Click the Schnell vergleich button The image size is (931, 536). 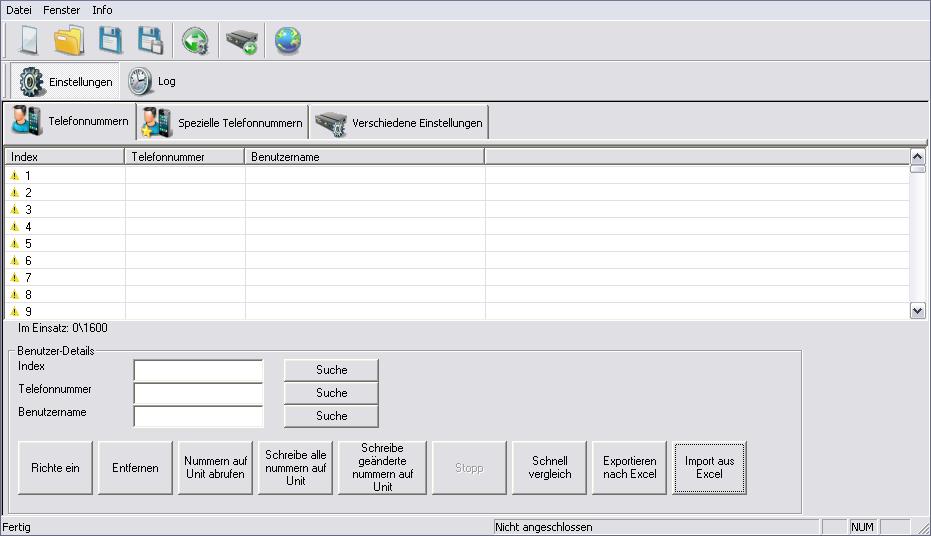tap(550, 467)
